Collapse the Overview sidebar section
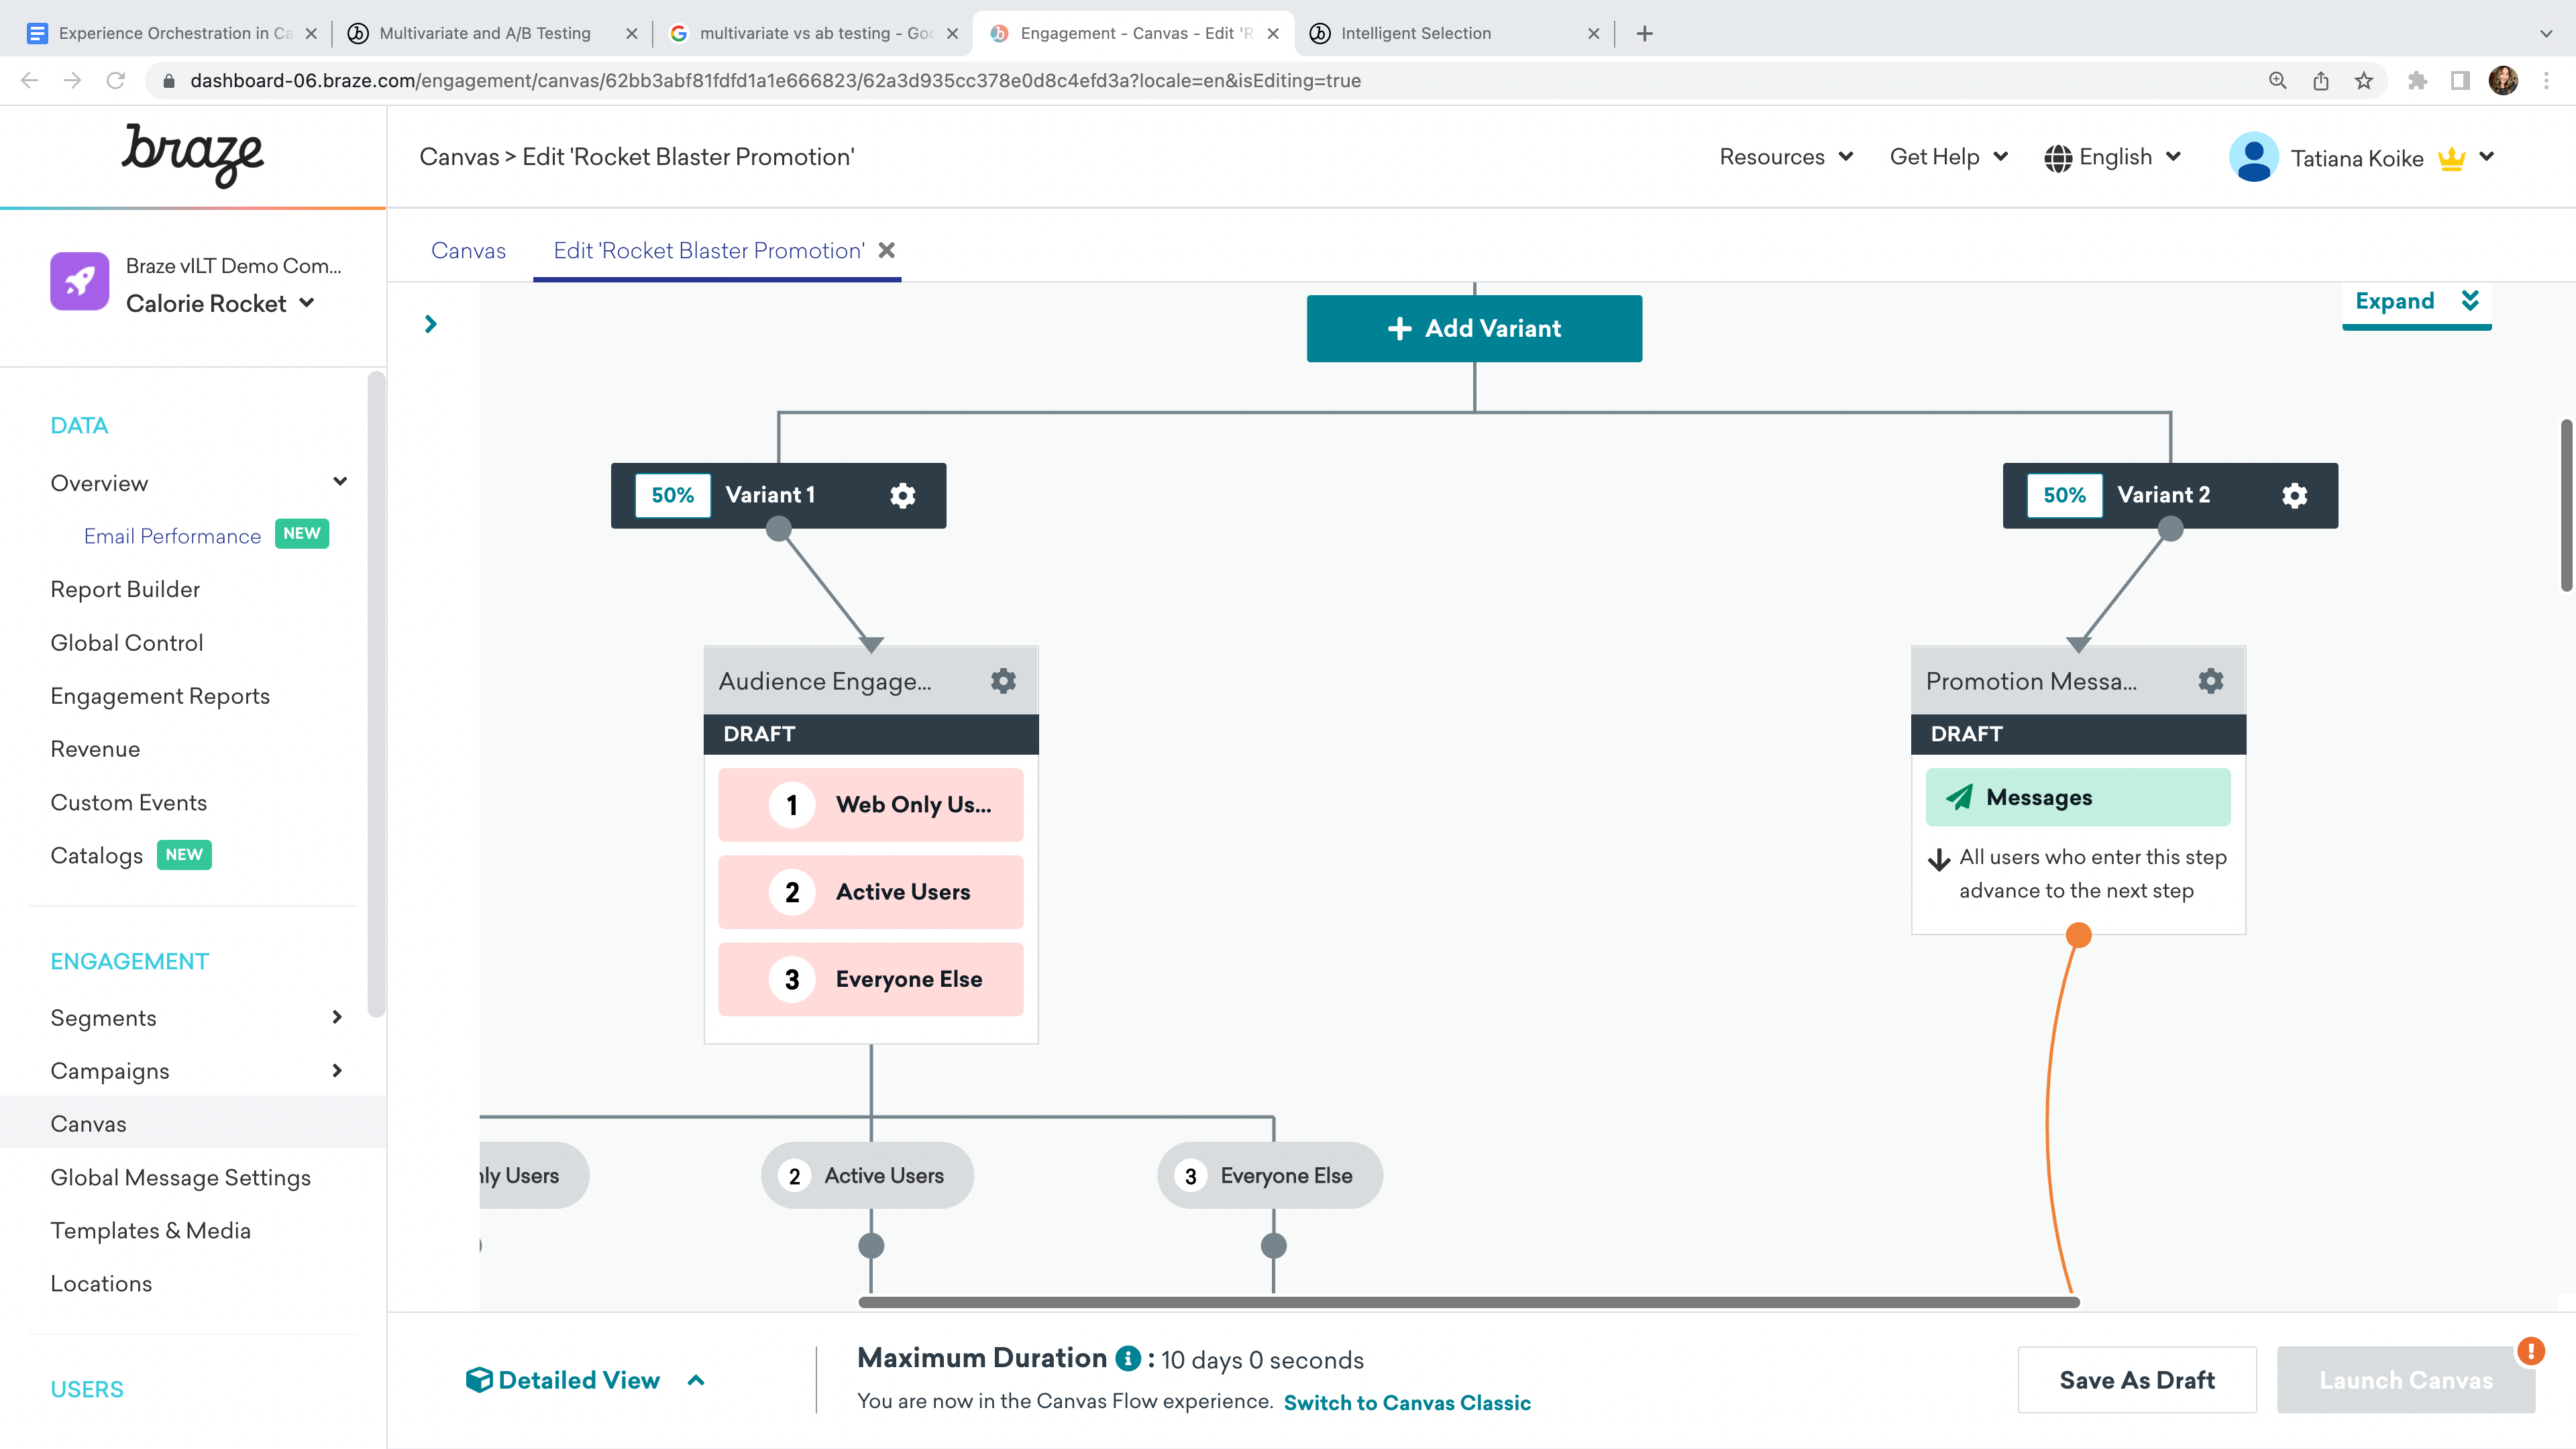Screen dimensions: 2576x1449 coord(340,482)
